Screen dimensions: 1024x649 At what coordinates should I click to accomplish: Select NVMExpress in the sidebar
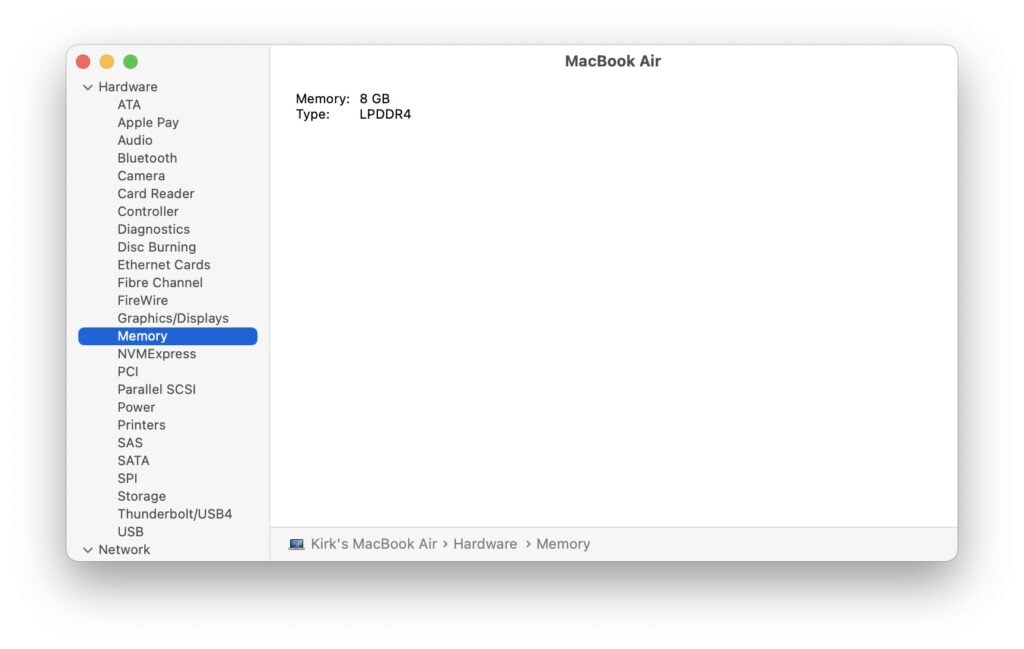tap(156, 353)
